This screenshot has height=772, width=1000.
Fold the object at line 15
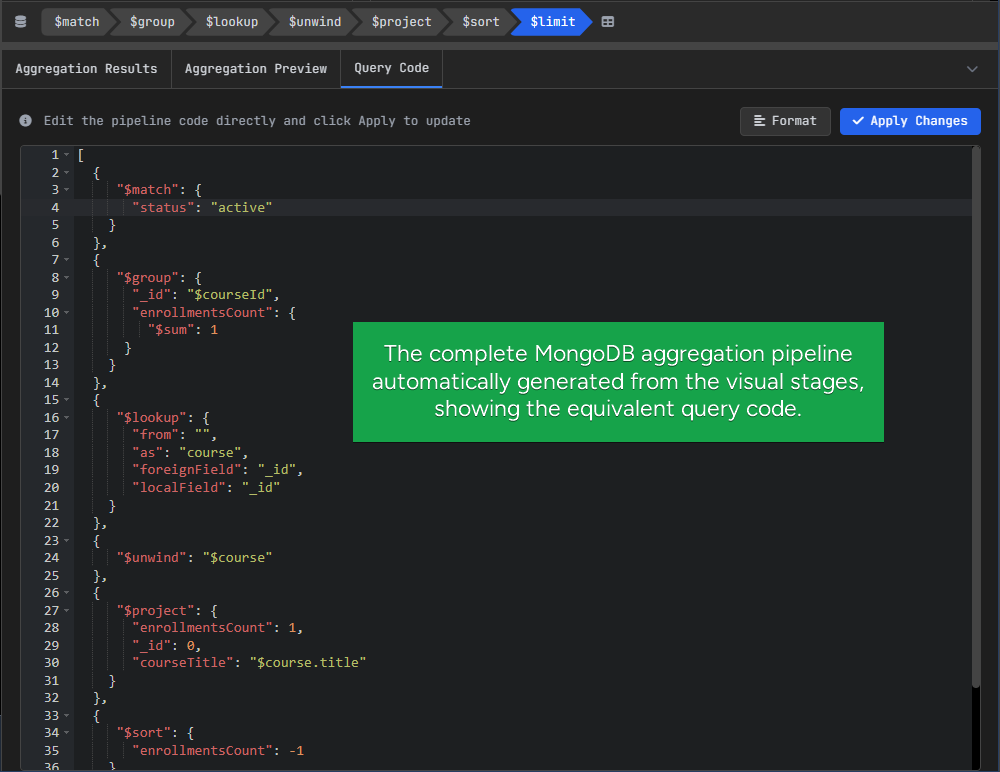66,400
